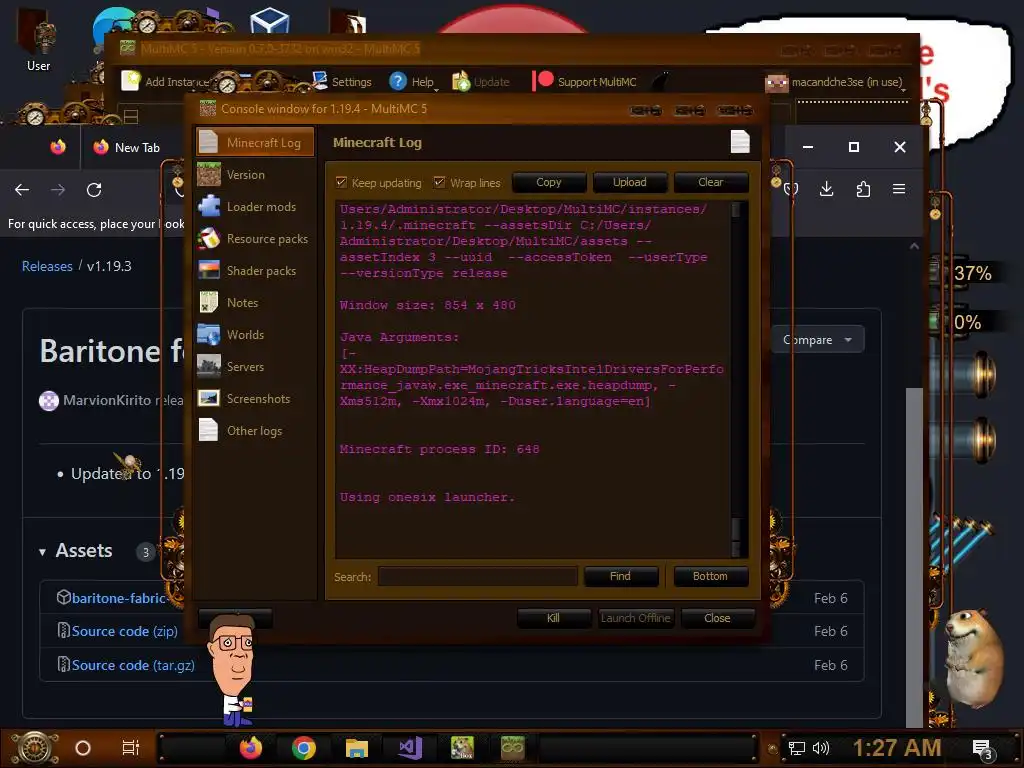Open MultiMC taskbar icon
The width and height of the screenshot is (1024, 768).
(x=513, y=747)
